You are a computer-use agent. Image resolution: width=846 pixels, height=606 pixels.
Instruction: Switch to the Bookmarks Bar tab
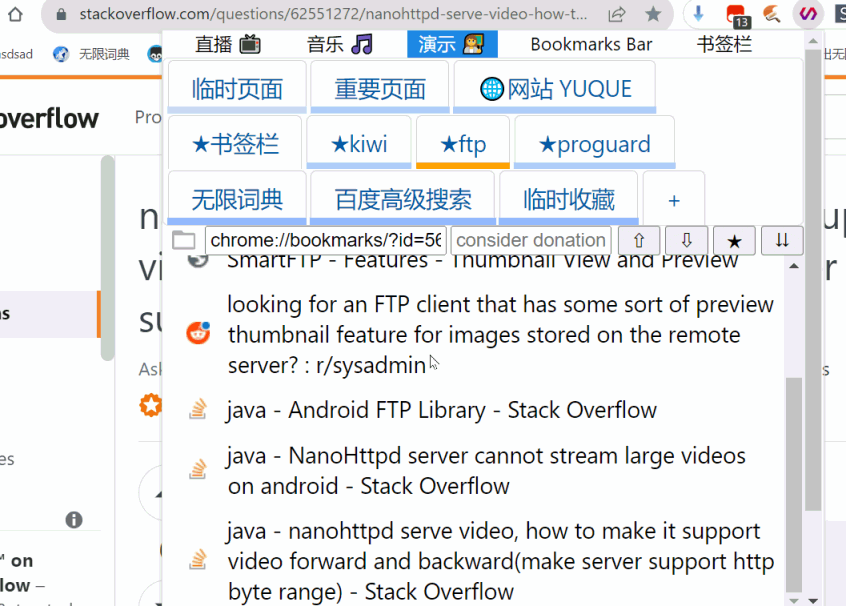tap(591, 44)
